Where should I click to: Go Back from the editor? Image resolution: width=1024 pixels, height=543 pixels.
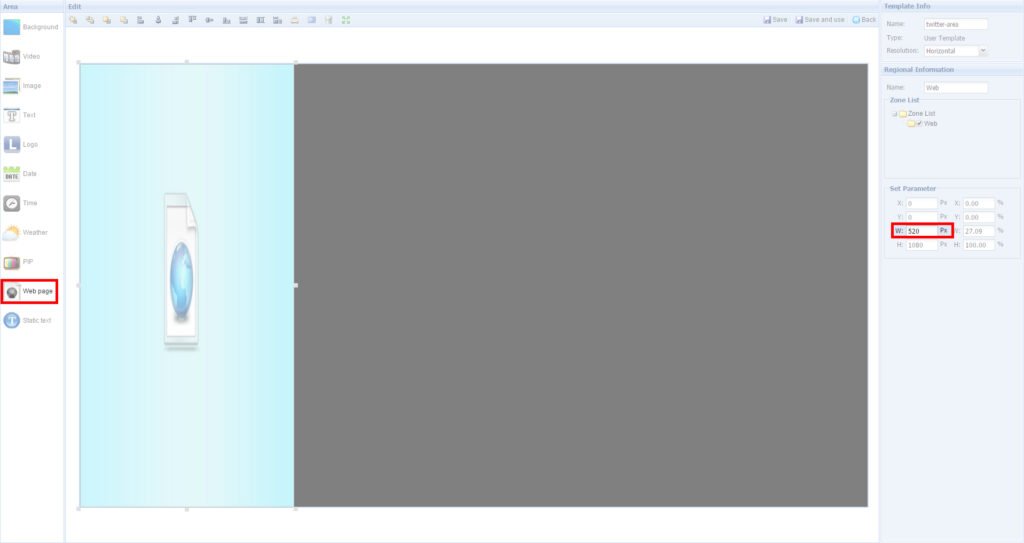(x=863, y=19)
